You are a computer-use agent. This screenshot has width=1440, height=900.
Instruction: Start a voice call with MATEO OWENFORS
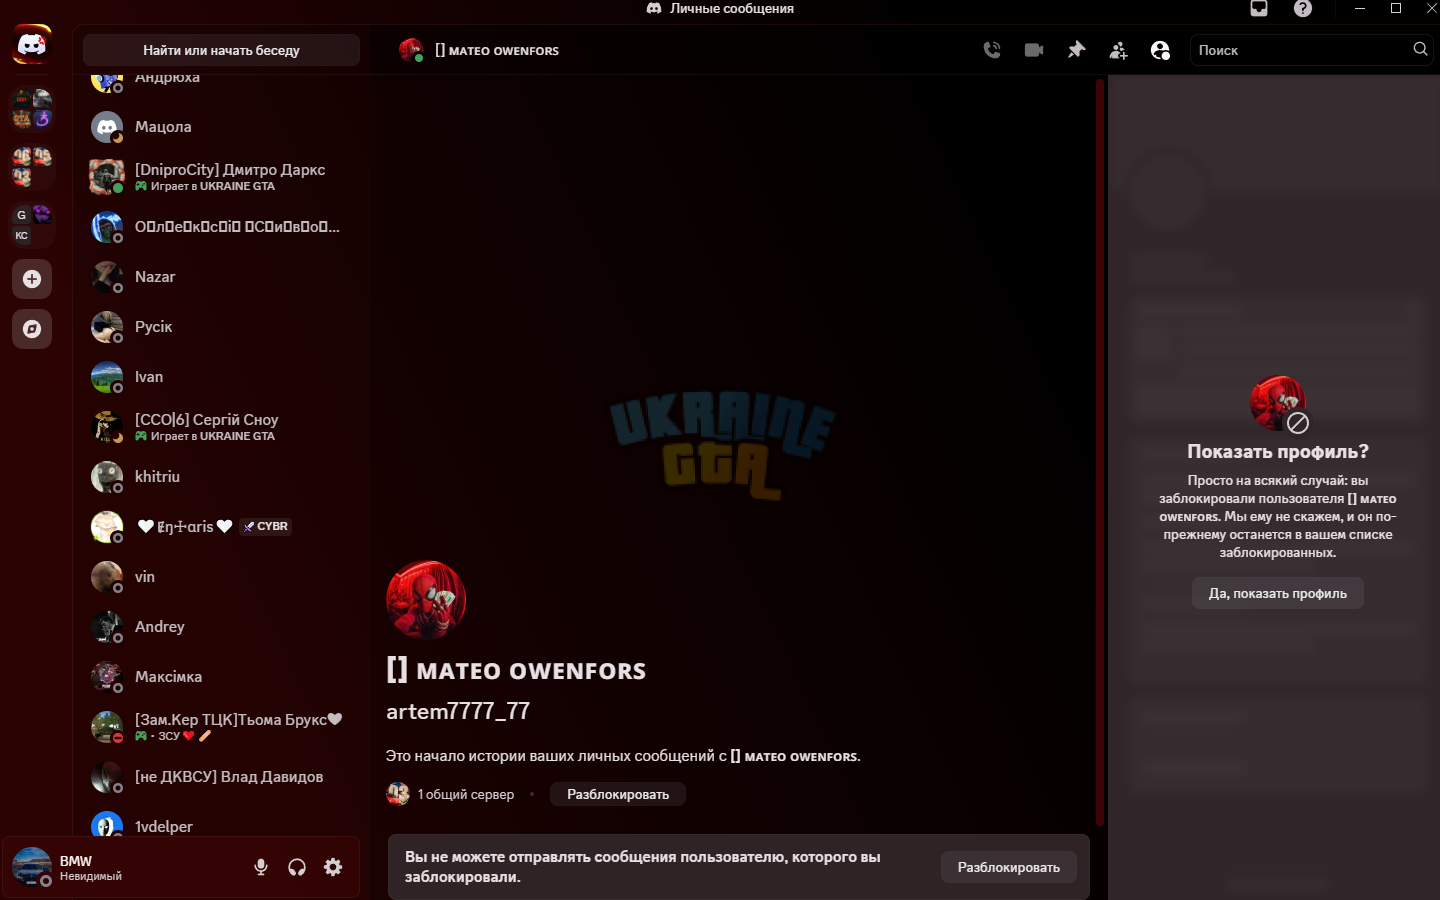992,50
